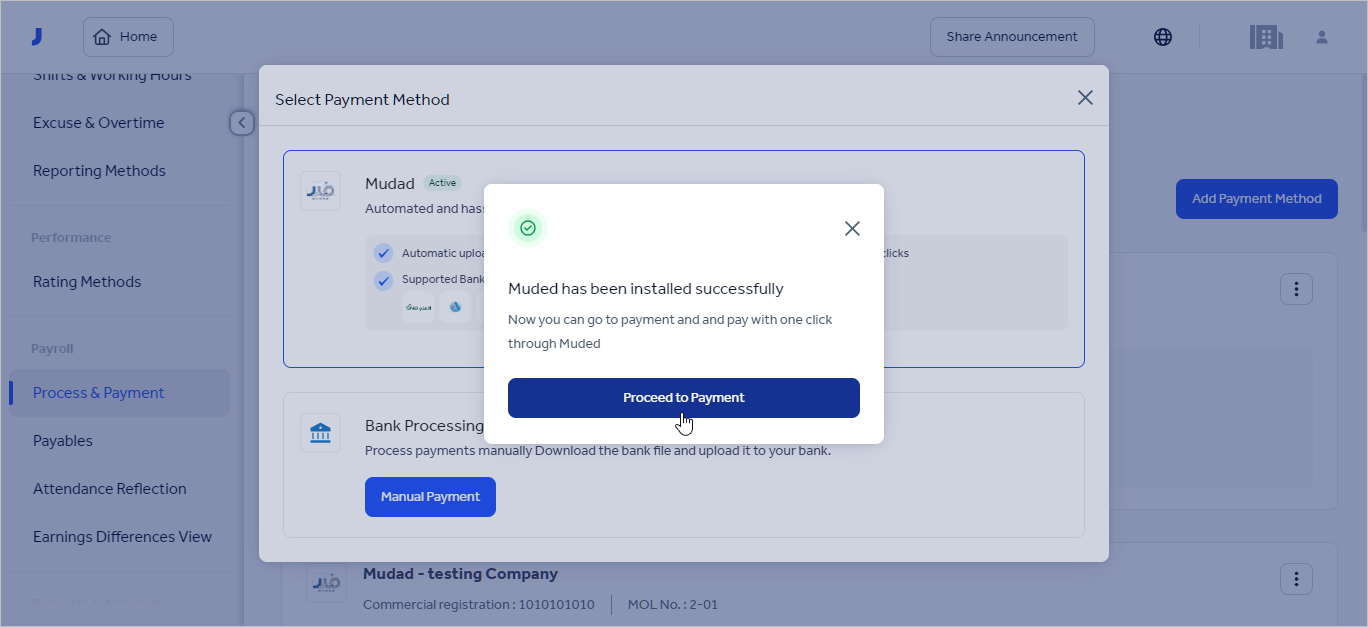Click the user profile icon

click(1322, 36)
